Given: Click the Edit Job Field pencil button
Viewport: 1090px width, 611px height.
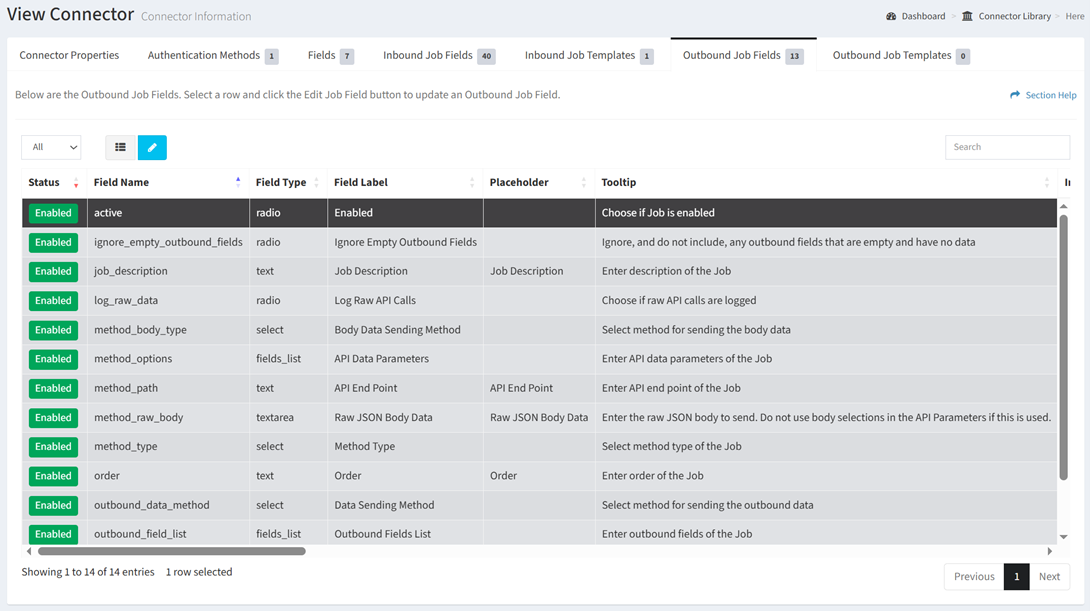Looking at the screenshot, I should 152,147.
